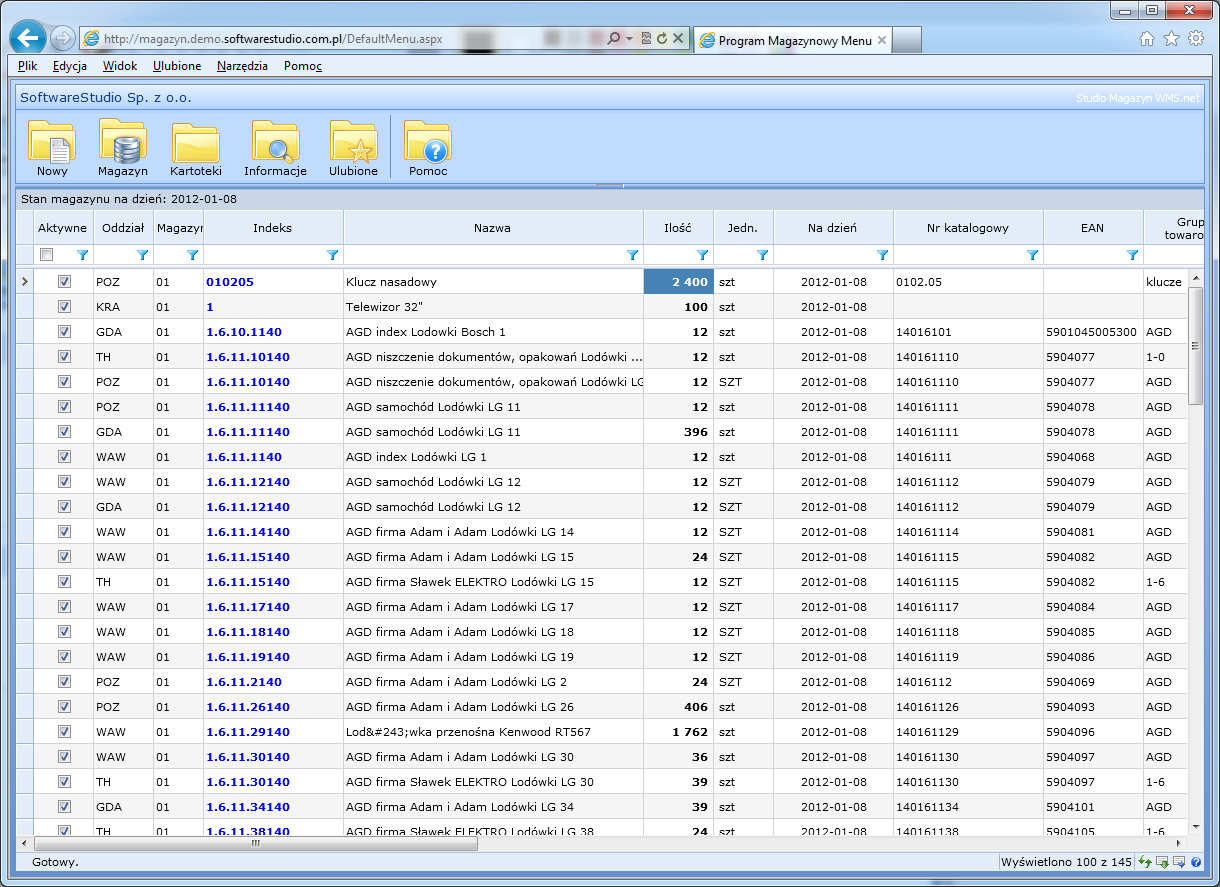Open the filter dropdown for Indeks column
Viewport: 1220px width, 887px height.
tap(332, 255)
